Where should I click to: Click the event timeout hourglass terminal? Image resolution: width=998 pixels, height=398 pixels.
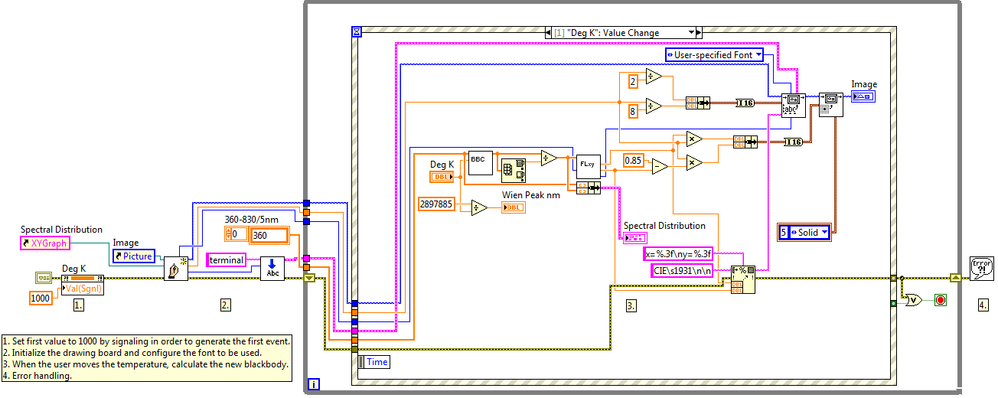pos(356,31)
